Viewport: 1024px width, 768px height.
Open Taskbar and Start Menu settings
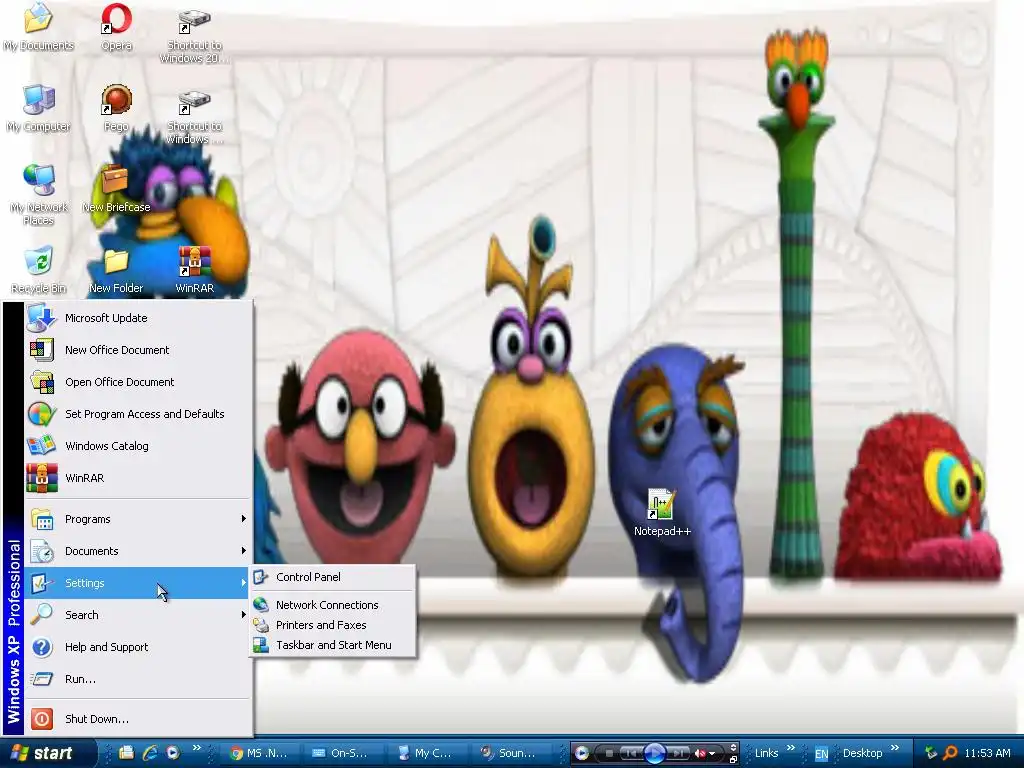point(333,645)
